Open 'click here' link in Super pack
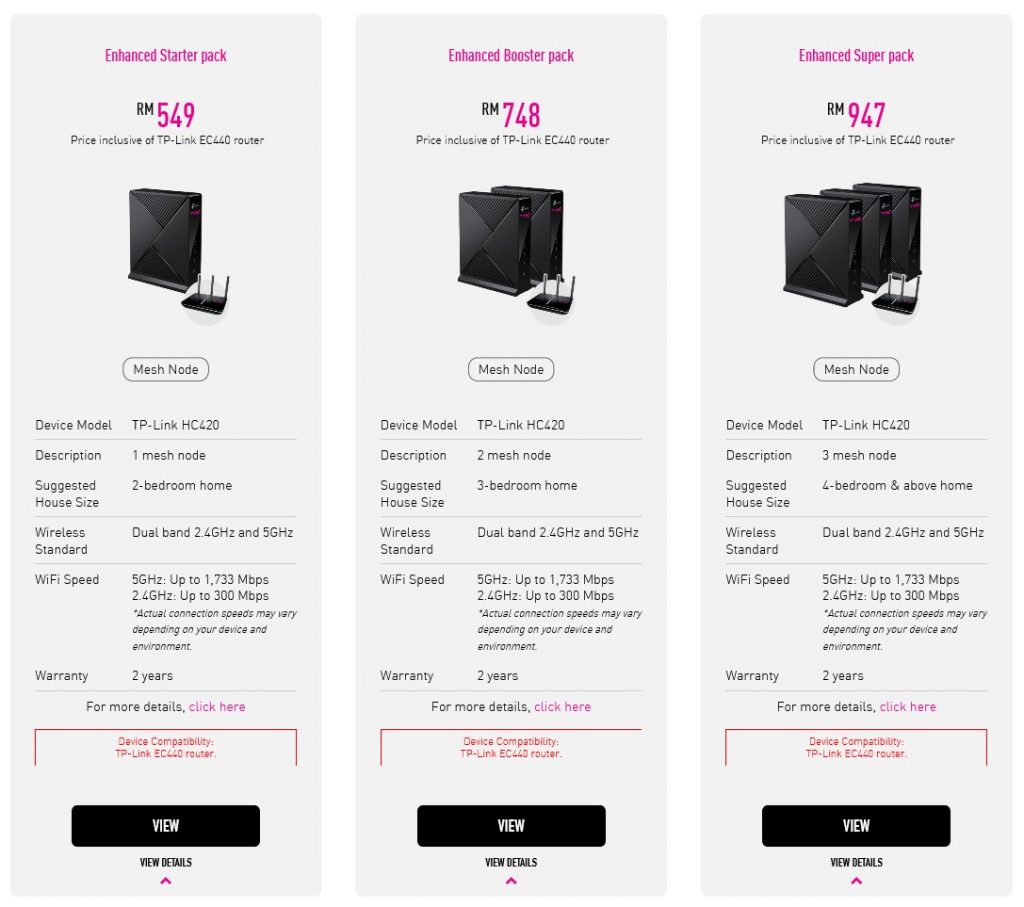The image size is (1024, 907). (x=908, y=707)
